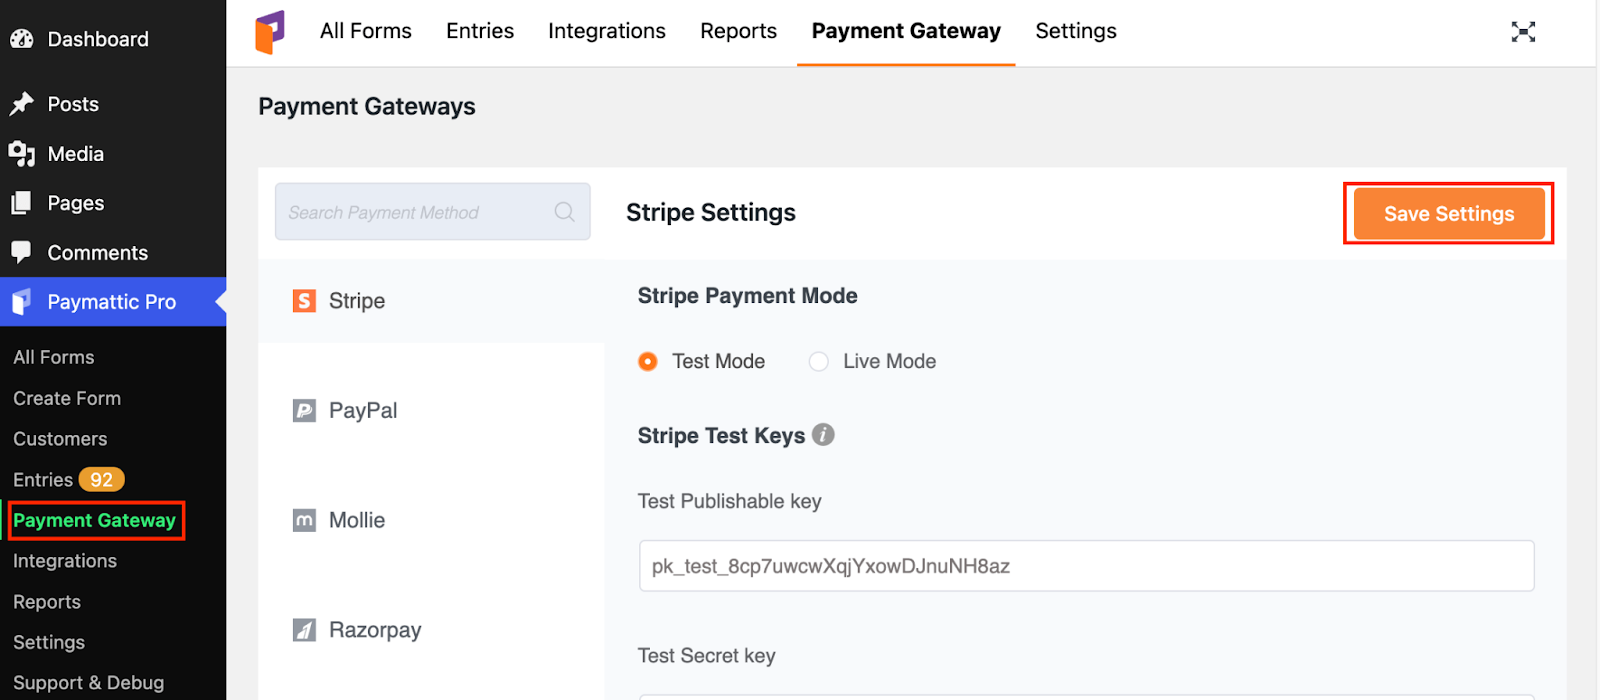The image size is (1600, 700).
Task: Open Create Form in sidebar
Action: [67, 398]
